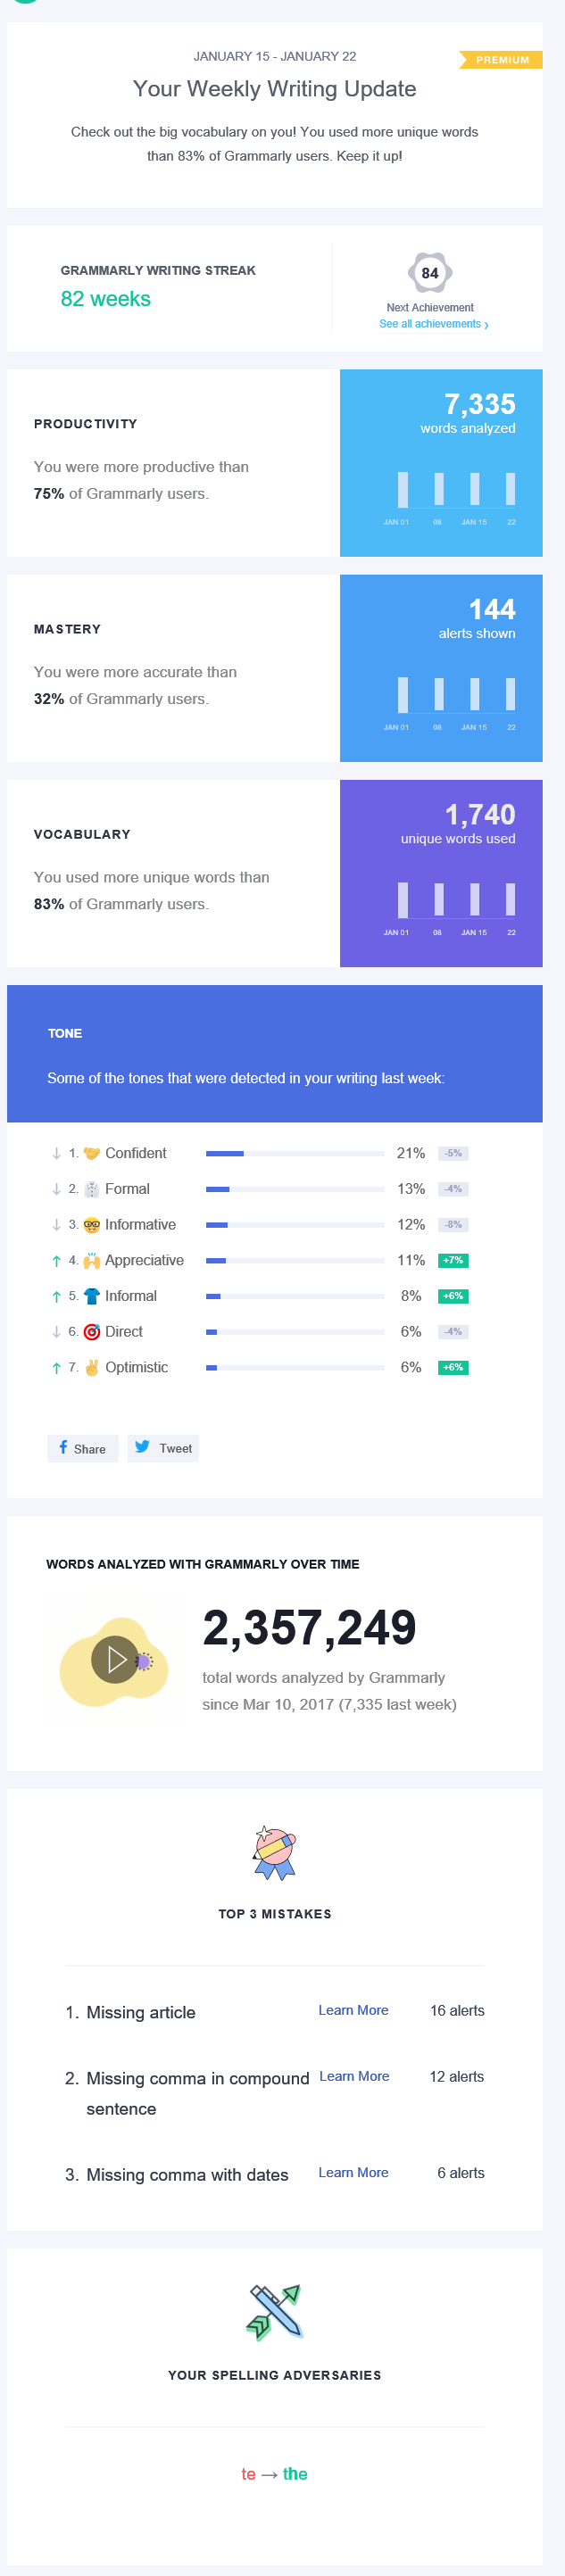
Task: Play the words analyzed video icon
Action: [x=116, y=1660]
